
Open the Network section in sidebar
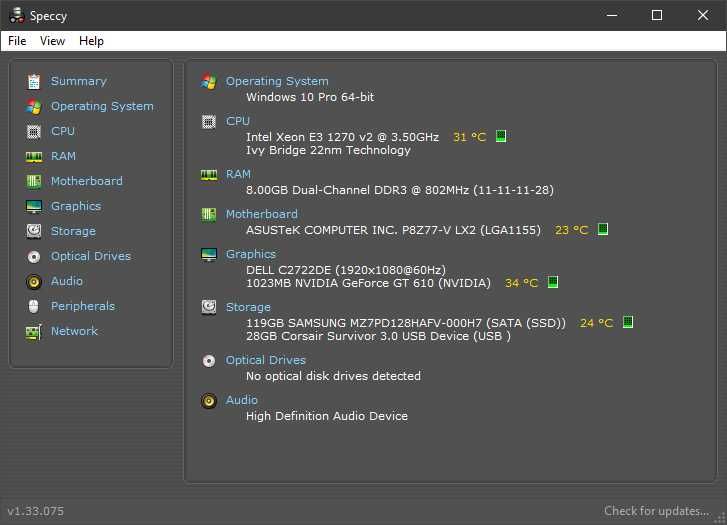click(x=75, y=332)
